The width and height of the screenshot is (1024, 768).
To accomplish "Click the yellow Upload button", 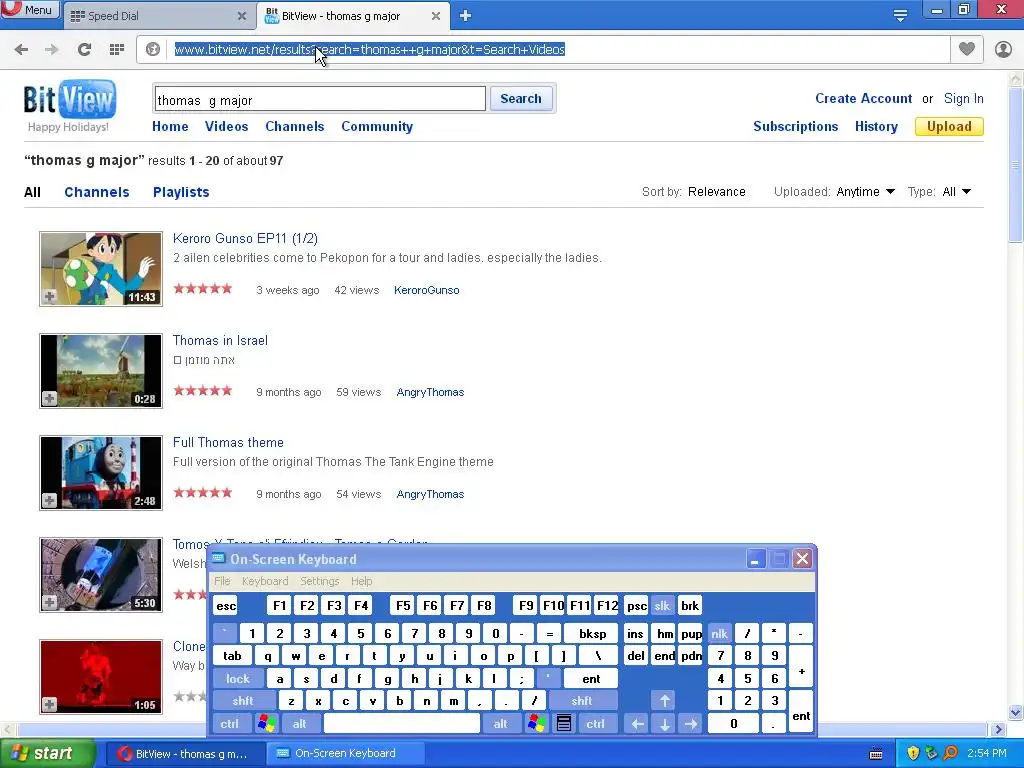I will click(x=949, y=126).
